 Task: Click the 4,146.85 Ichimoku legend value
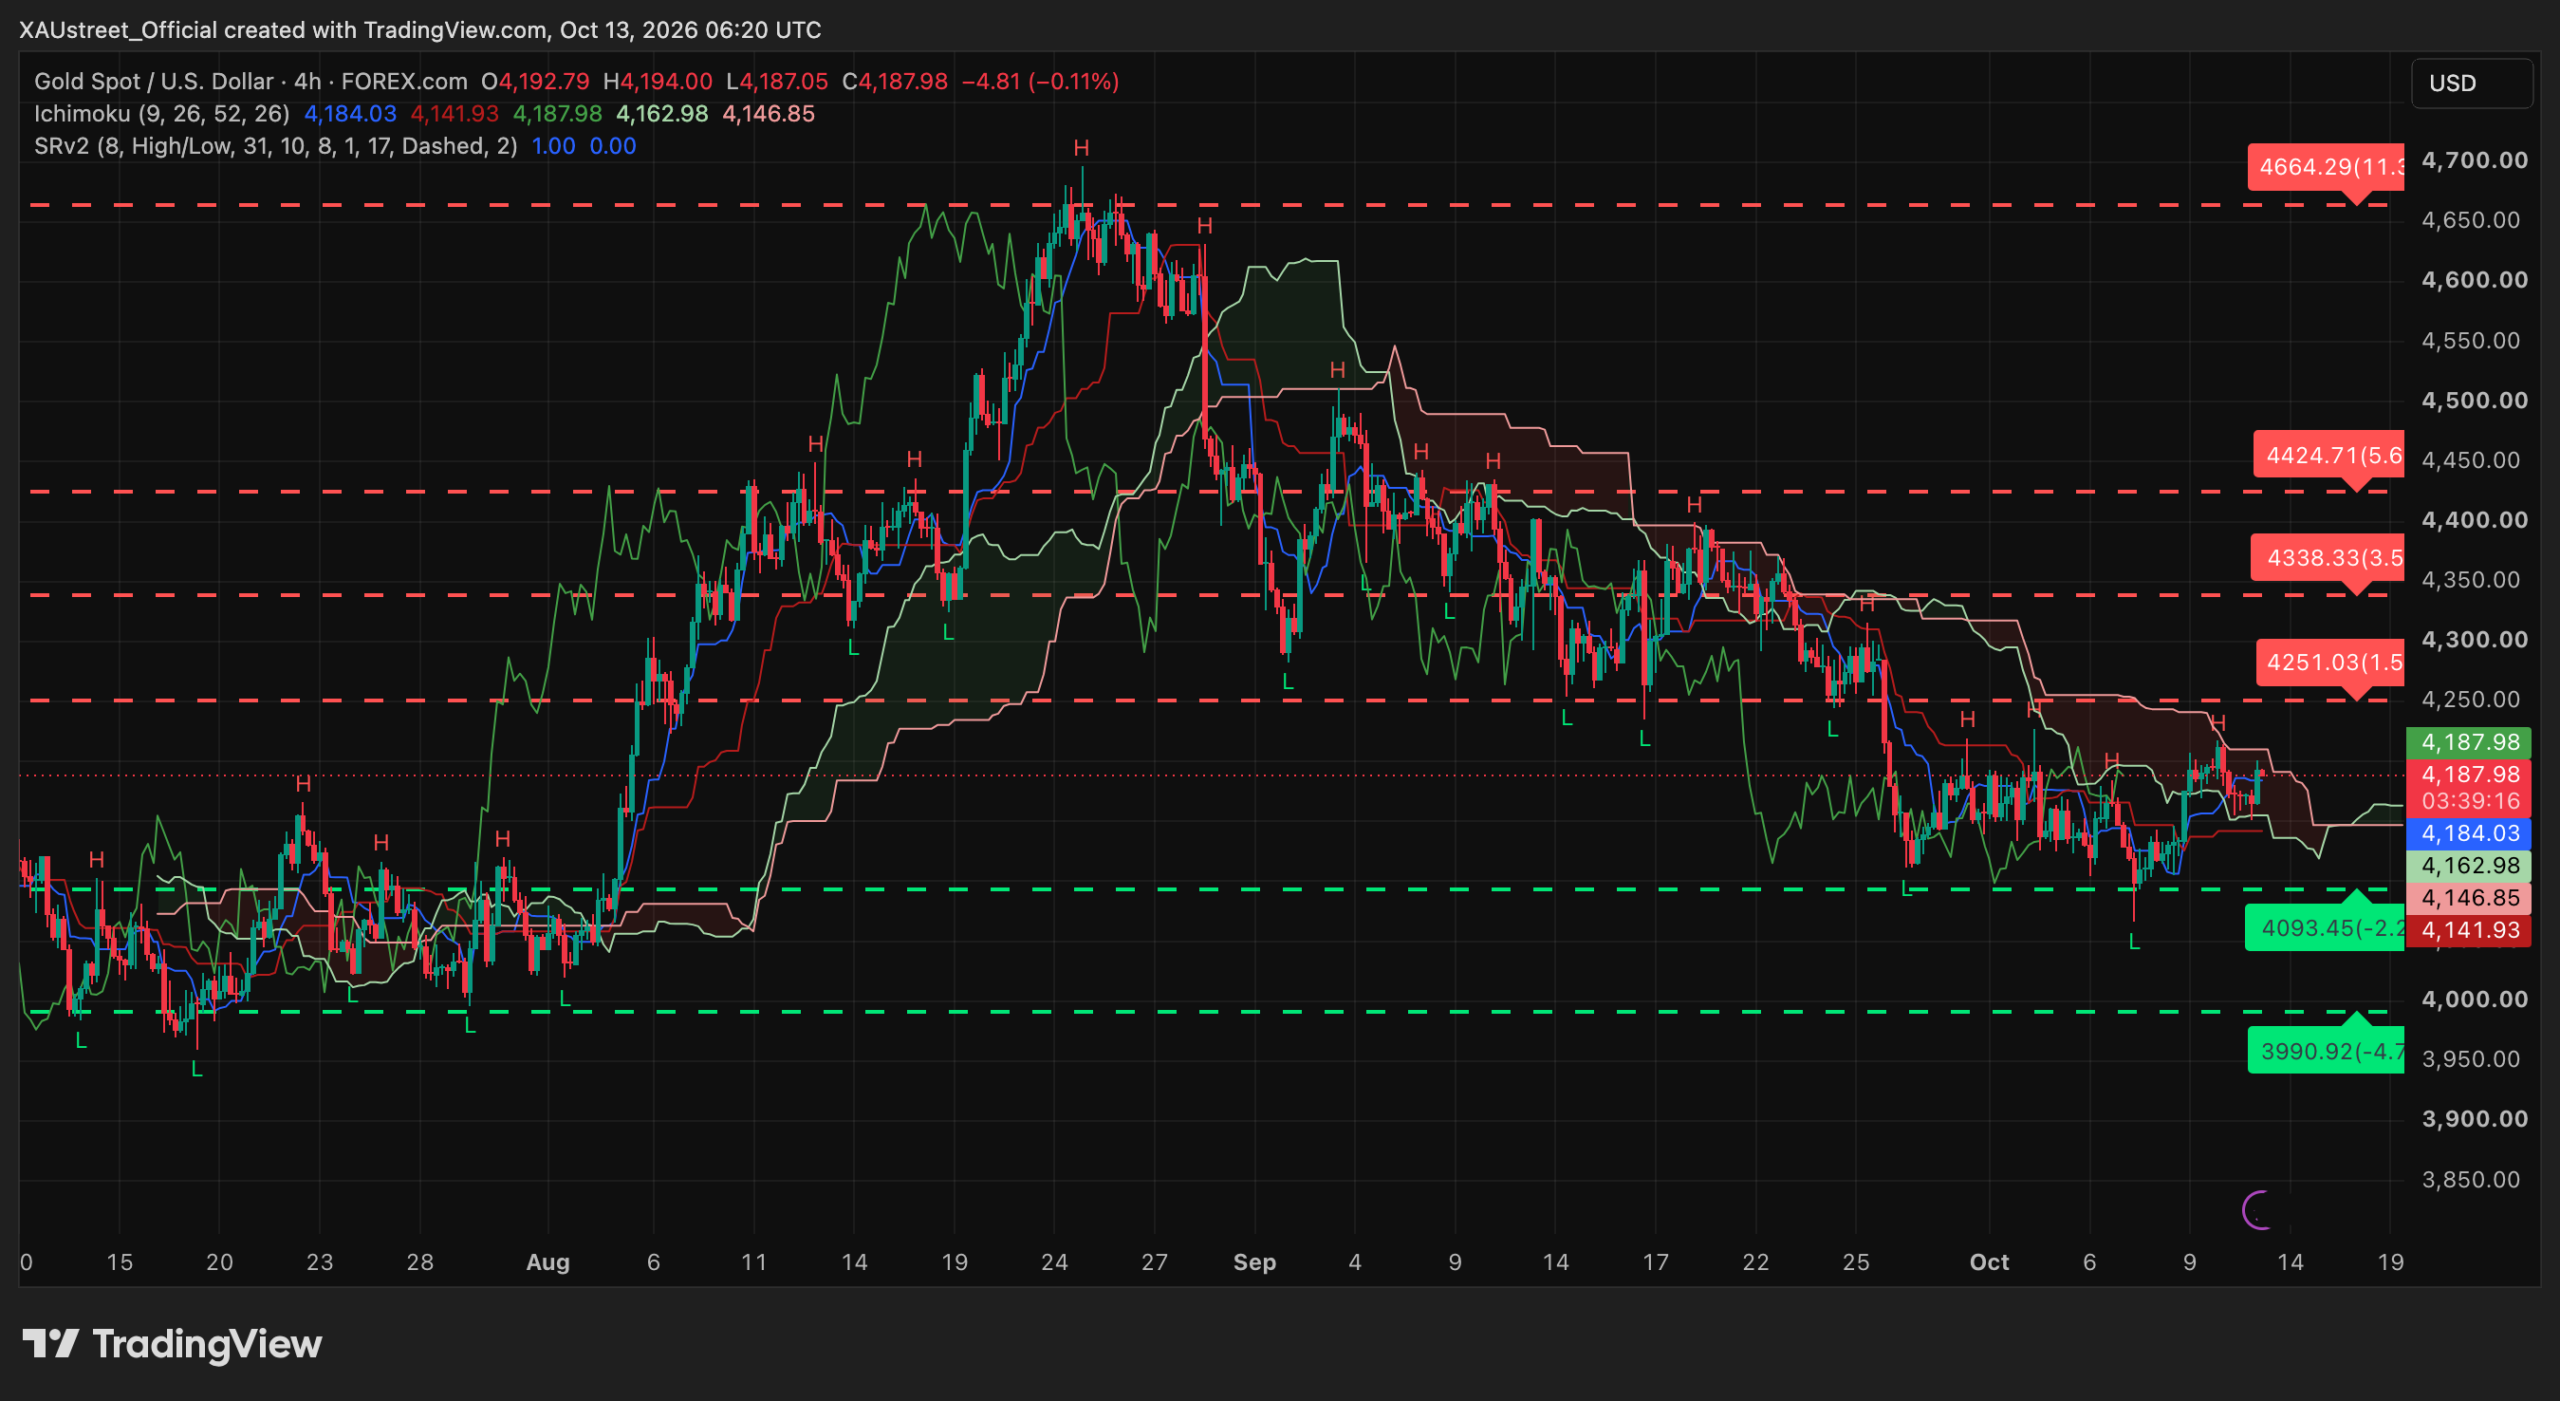(x=768, y=114)
